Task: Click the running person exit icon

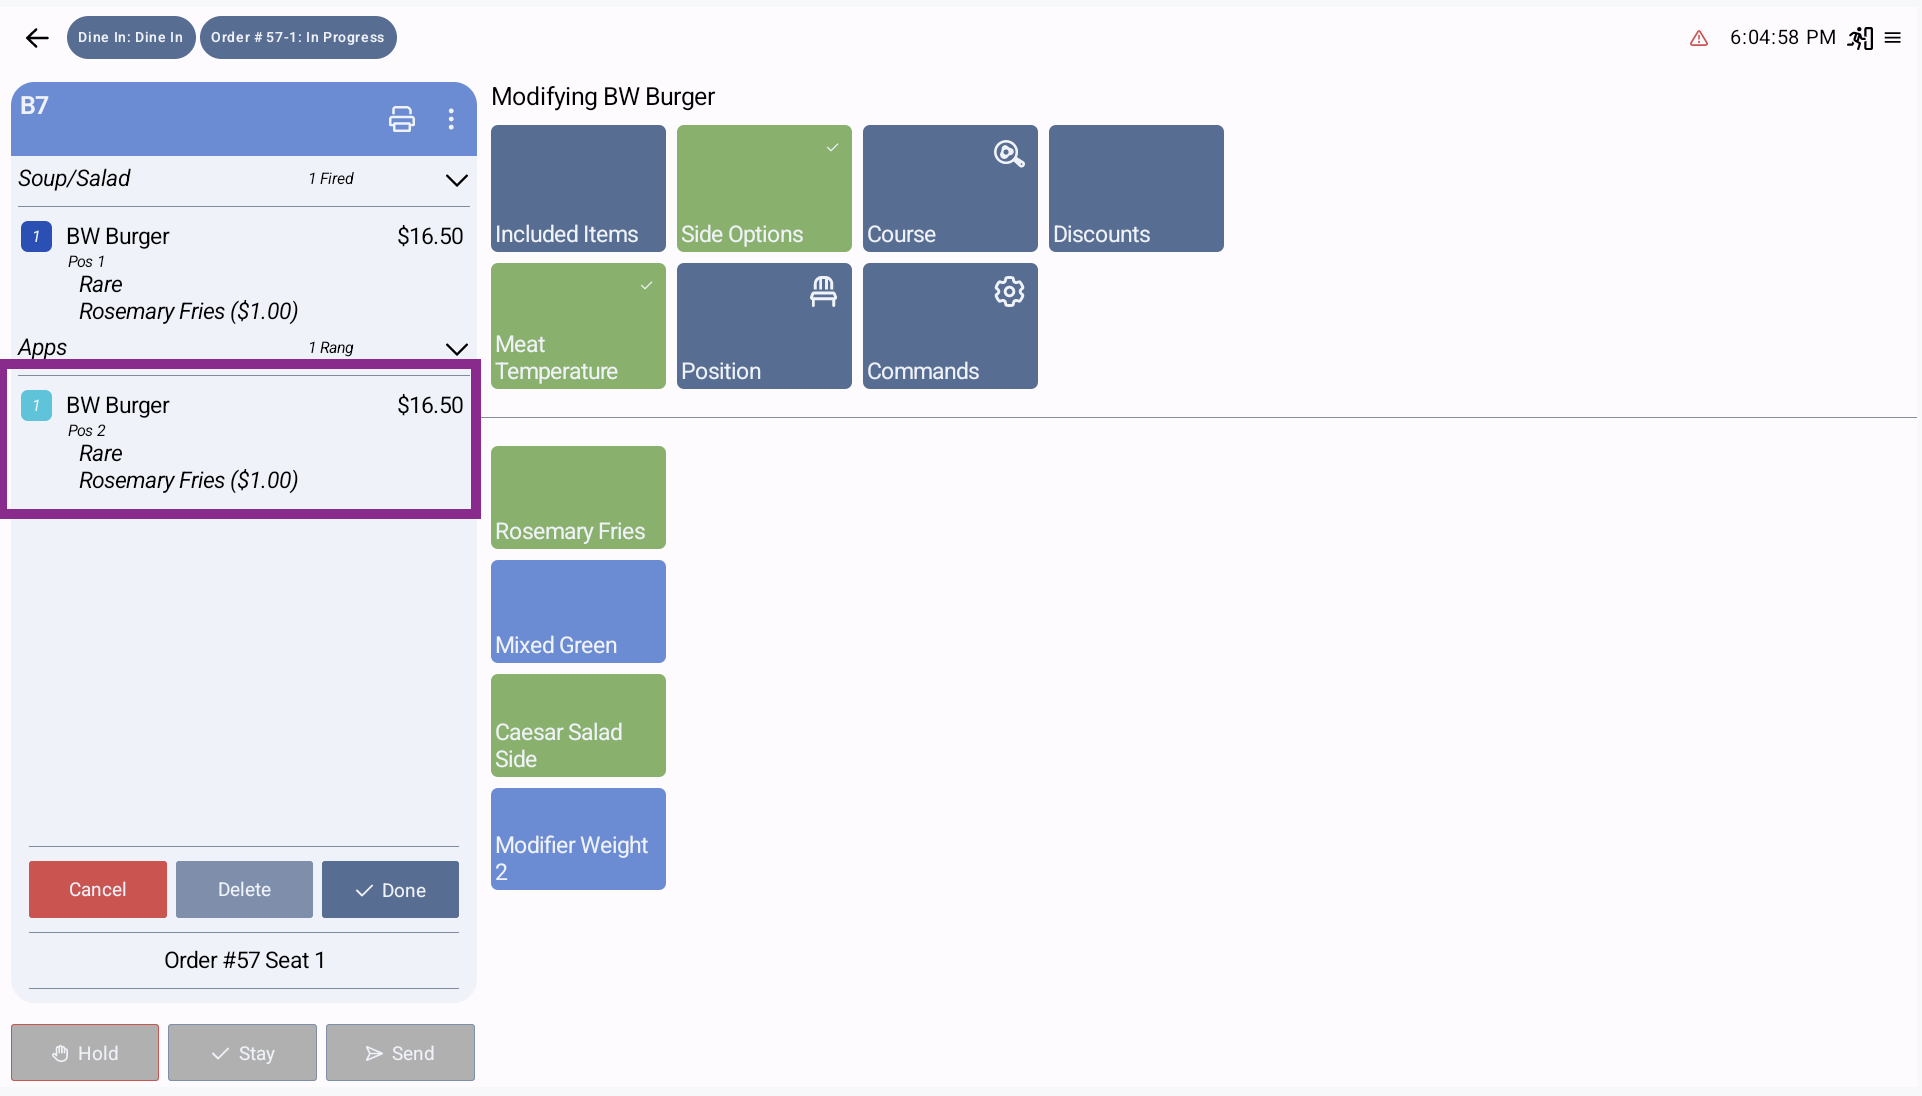Action: point(1860,38)
